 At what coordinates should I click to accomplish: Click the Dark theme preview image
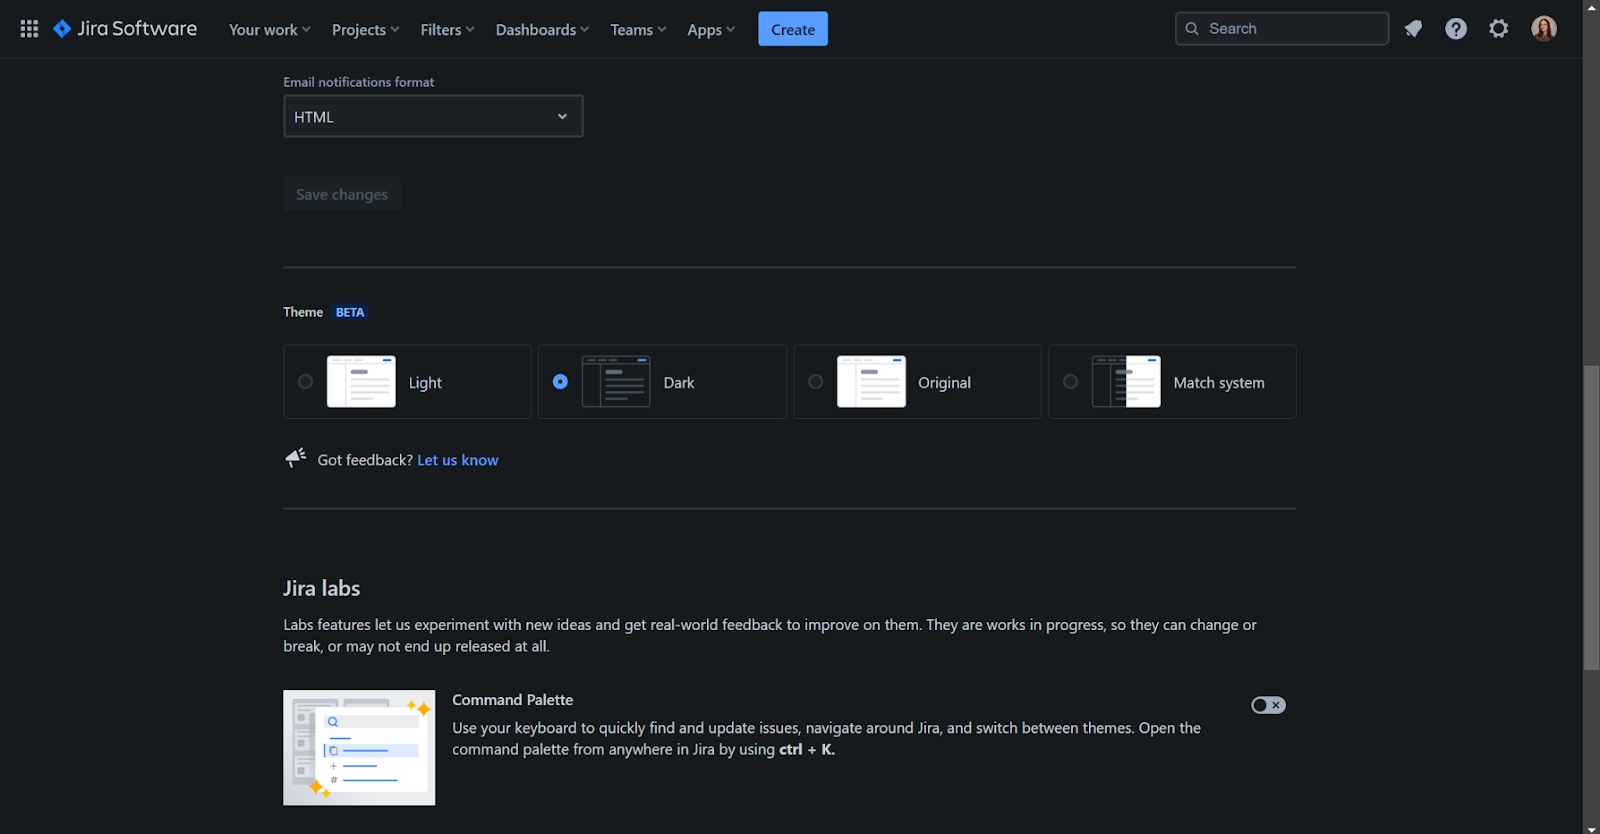pos(616,381)
